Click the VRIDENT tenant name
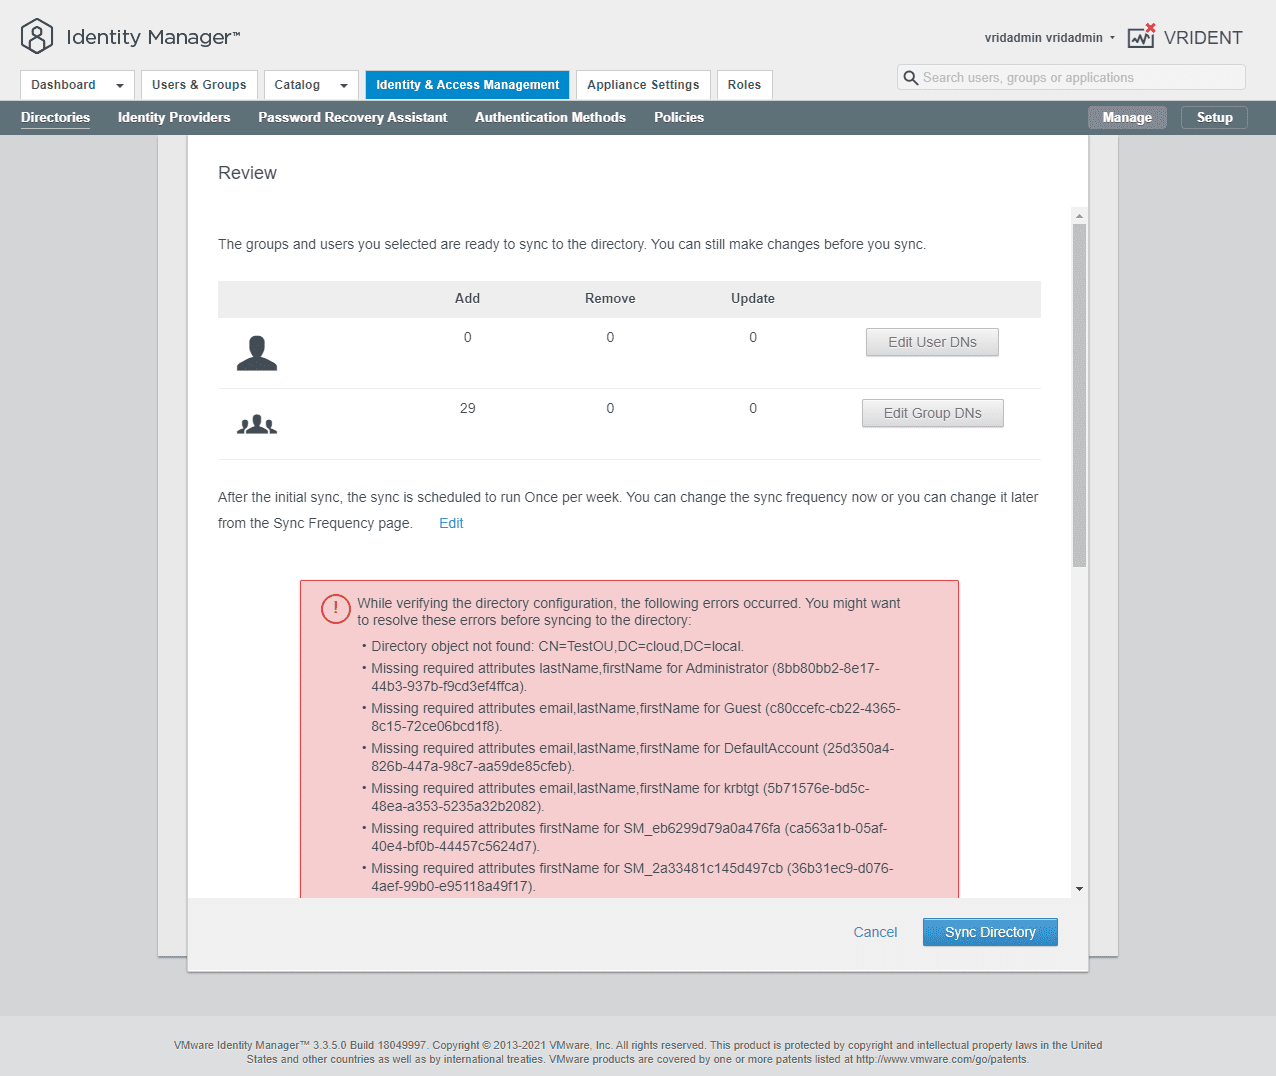The image size is (1276, 1076). click(x=1203, y=38)
